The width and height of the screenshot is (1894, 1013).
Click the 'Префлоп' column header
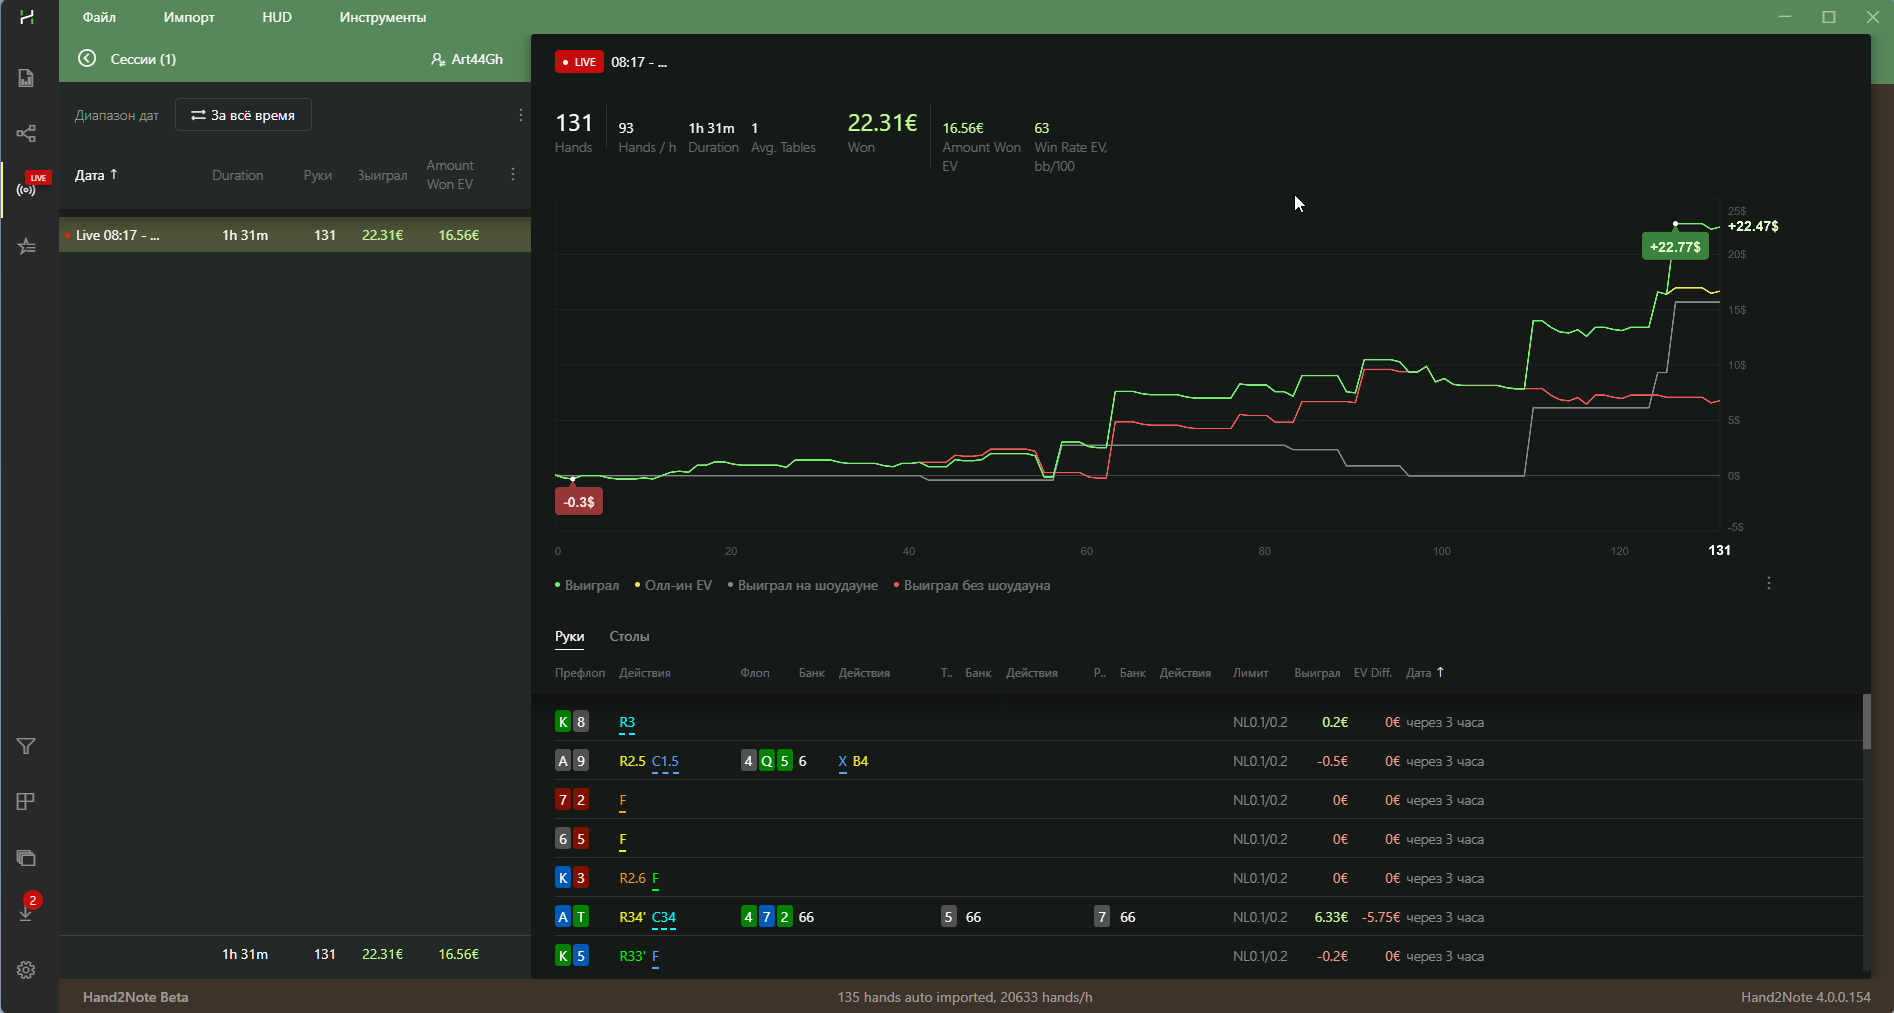580,673
